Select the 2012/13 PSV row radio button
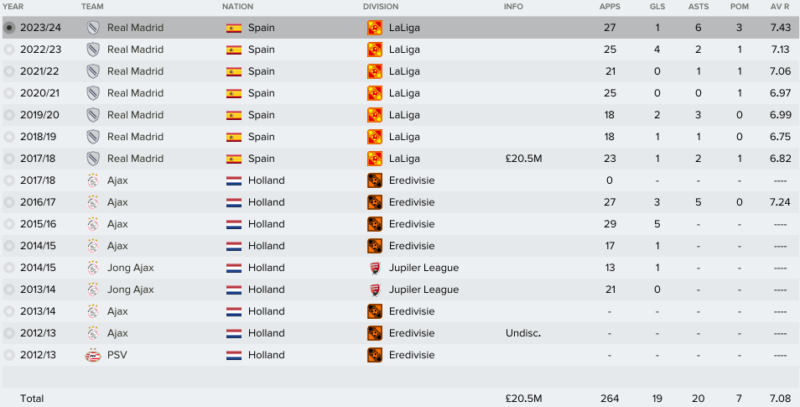 pyautogui.click(x=9, y=355)
